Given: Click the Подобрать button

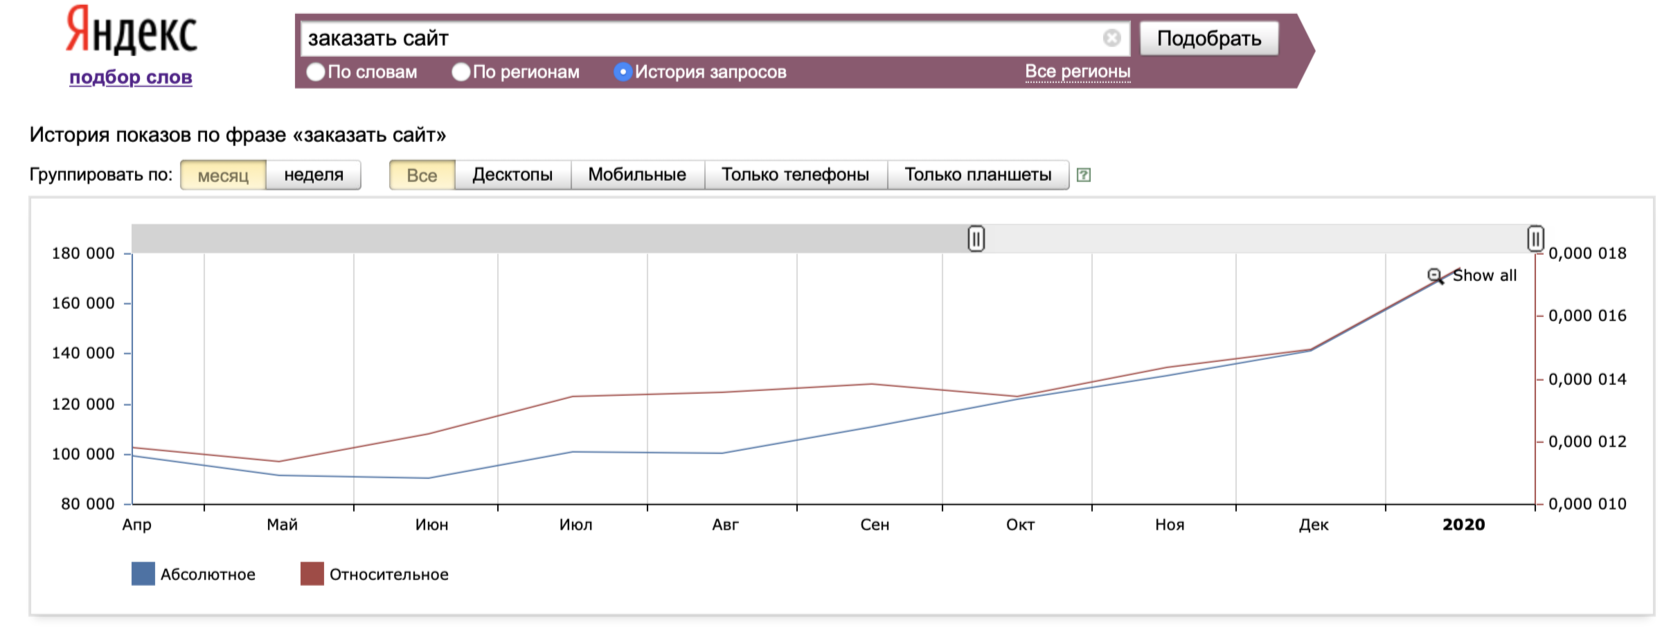Looking at the screenshot, I should coord(1209,38).
